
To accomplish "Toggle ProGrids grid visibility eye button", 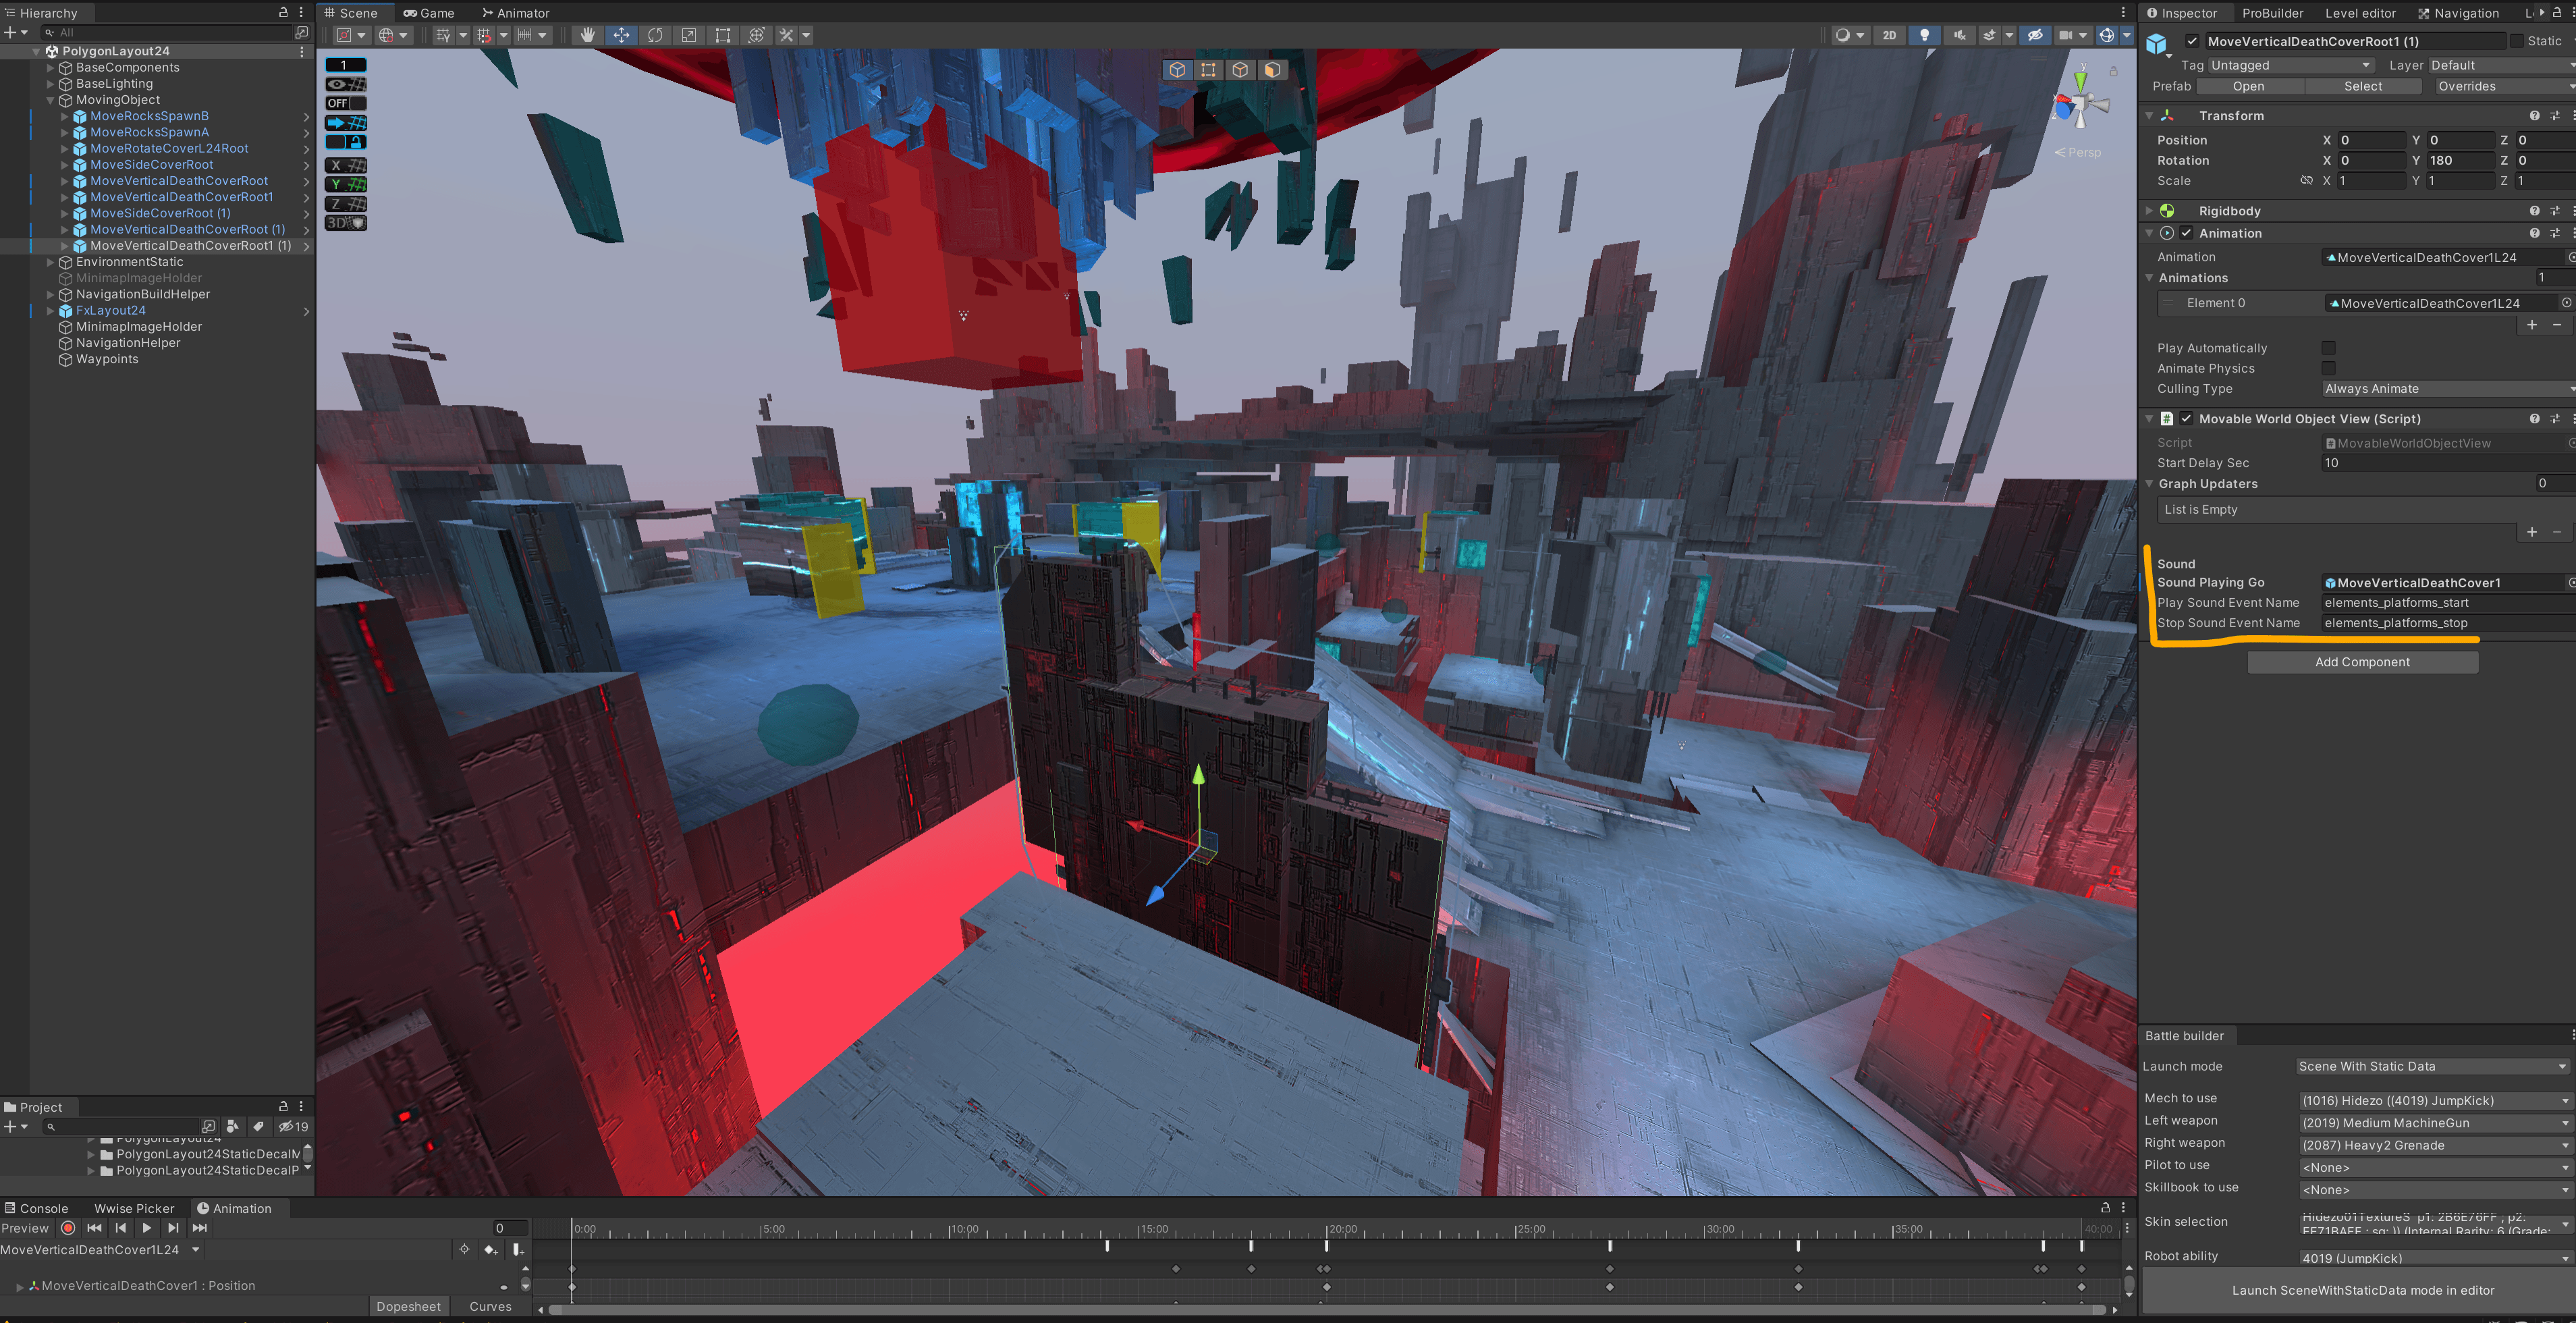I will (x=346, y=84).
